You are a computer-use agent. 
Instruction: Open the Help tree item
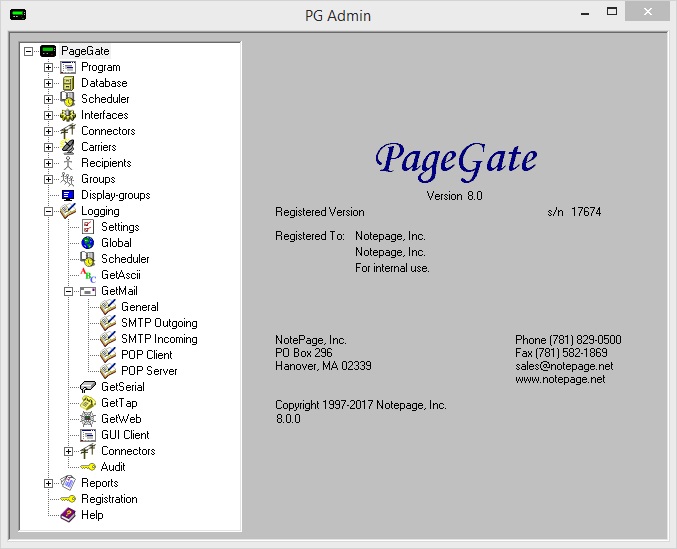[92, 515]
